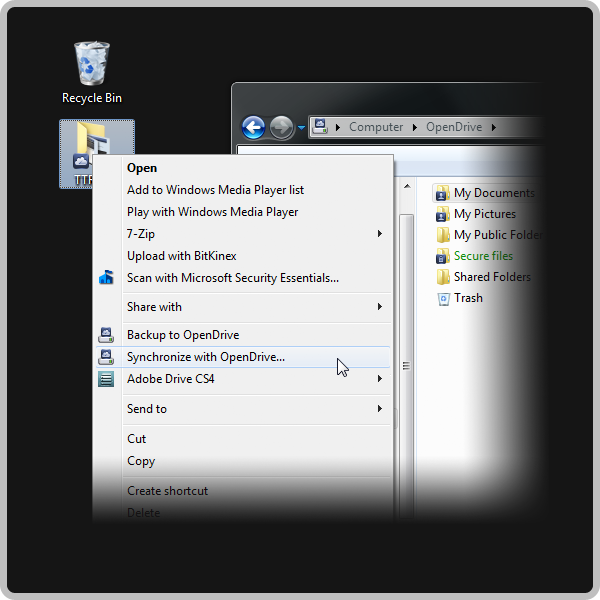This screenshot has width=600, height=600.
Task: Click the Send to submenu arrow
Action: coord(380,409)
